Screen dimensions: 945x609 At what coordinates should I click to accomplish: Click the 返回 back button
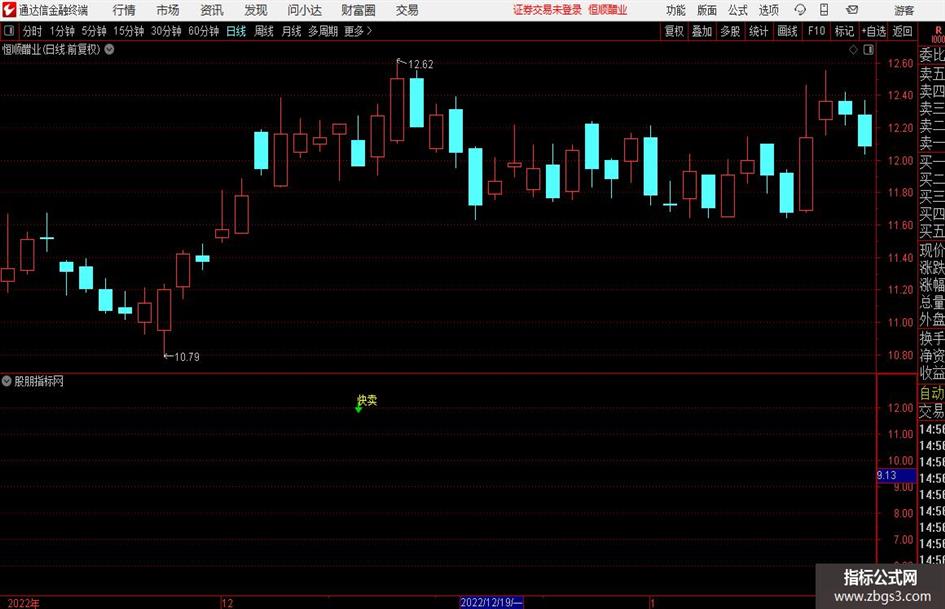point(902,31)
